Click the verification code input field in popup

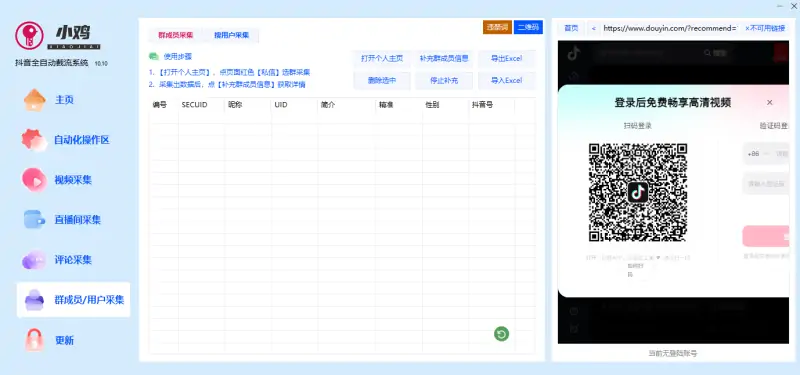coord(766,184)
